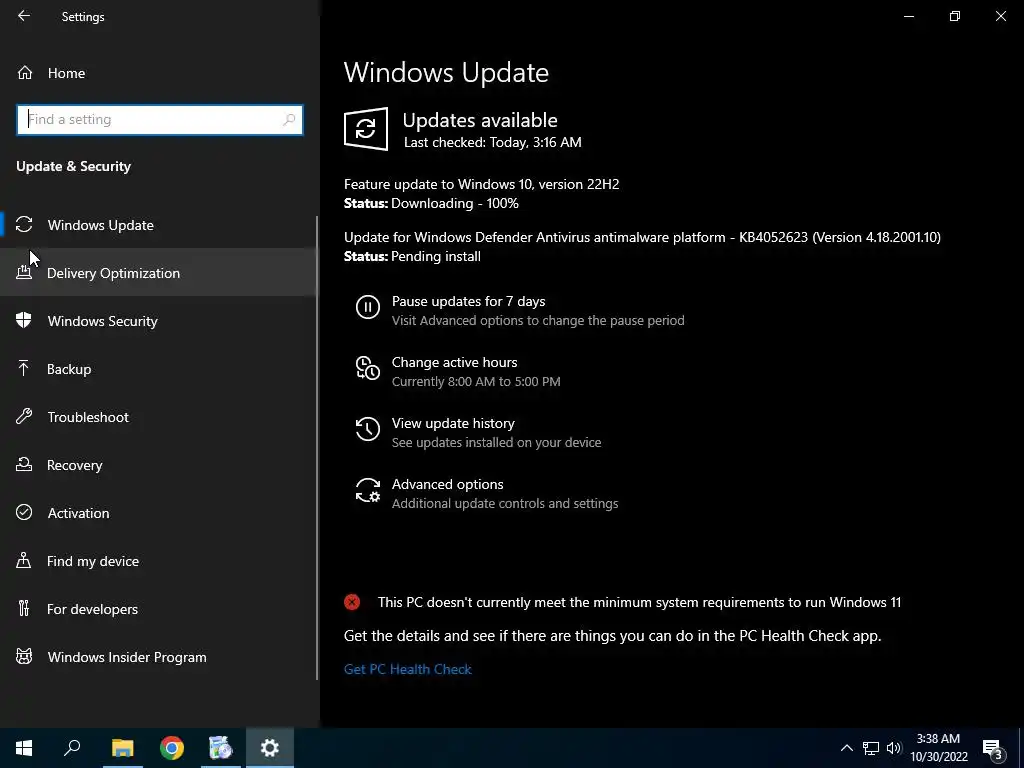Click the back arrow in Settings

pos(24,16)
